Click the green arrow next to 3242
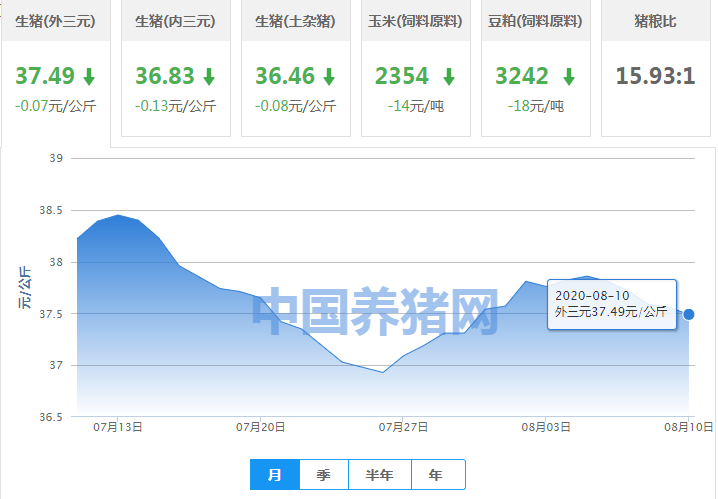Viewport: 718px width, 499px height. tap(569, 77)
